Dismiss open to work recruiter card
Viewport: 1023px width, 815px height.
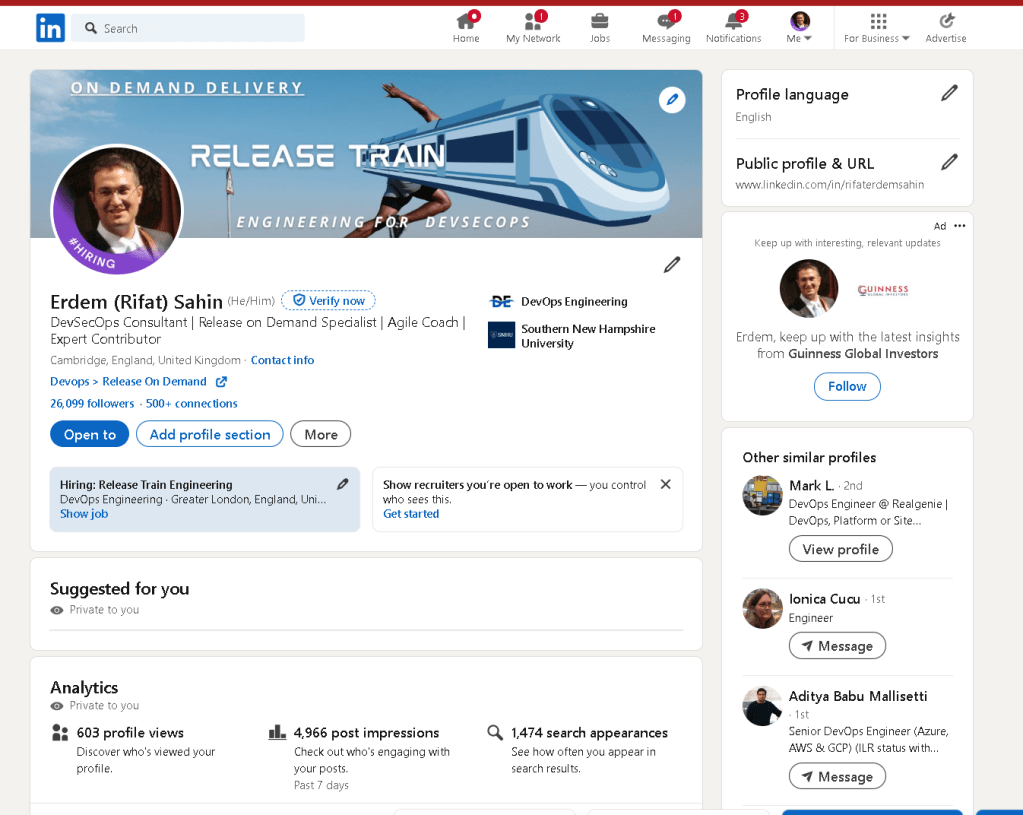(x=665, y=484)
